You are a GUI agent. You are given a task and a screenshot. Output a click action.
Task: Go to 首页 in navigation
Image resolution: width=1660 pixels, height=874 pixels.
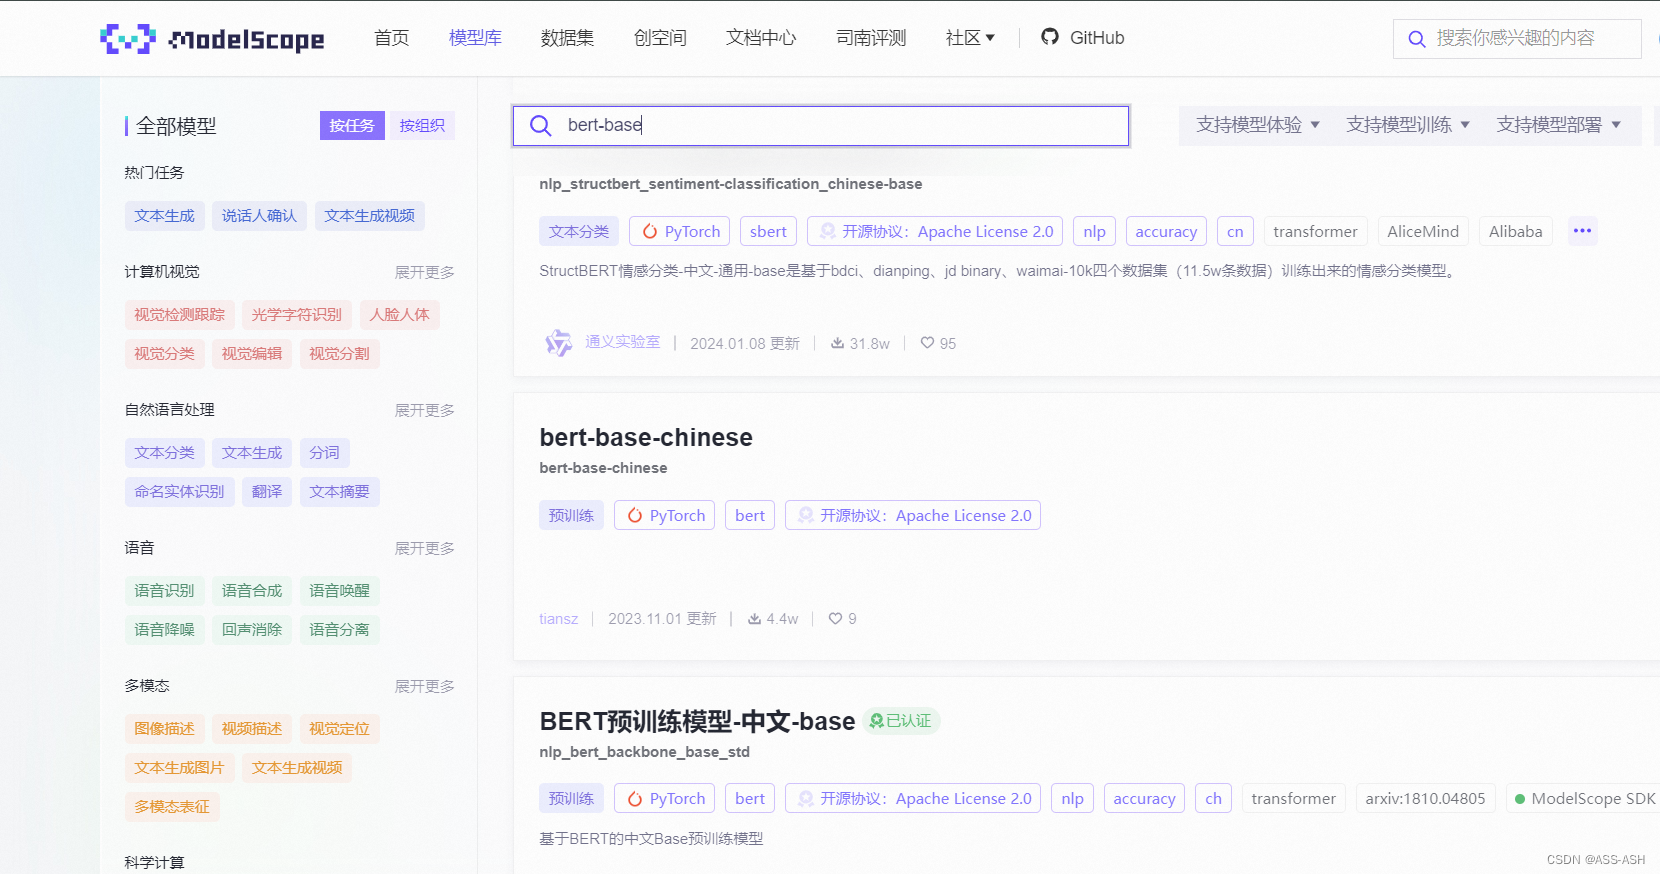(391, 38)
